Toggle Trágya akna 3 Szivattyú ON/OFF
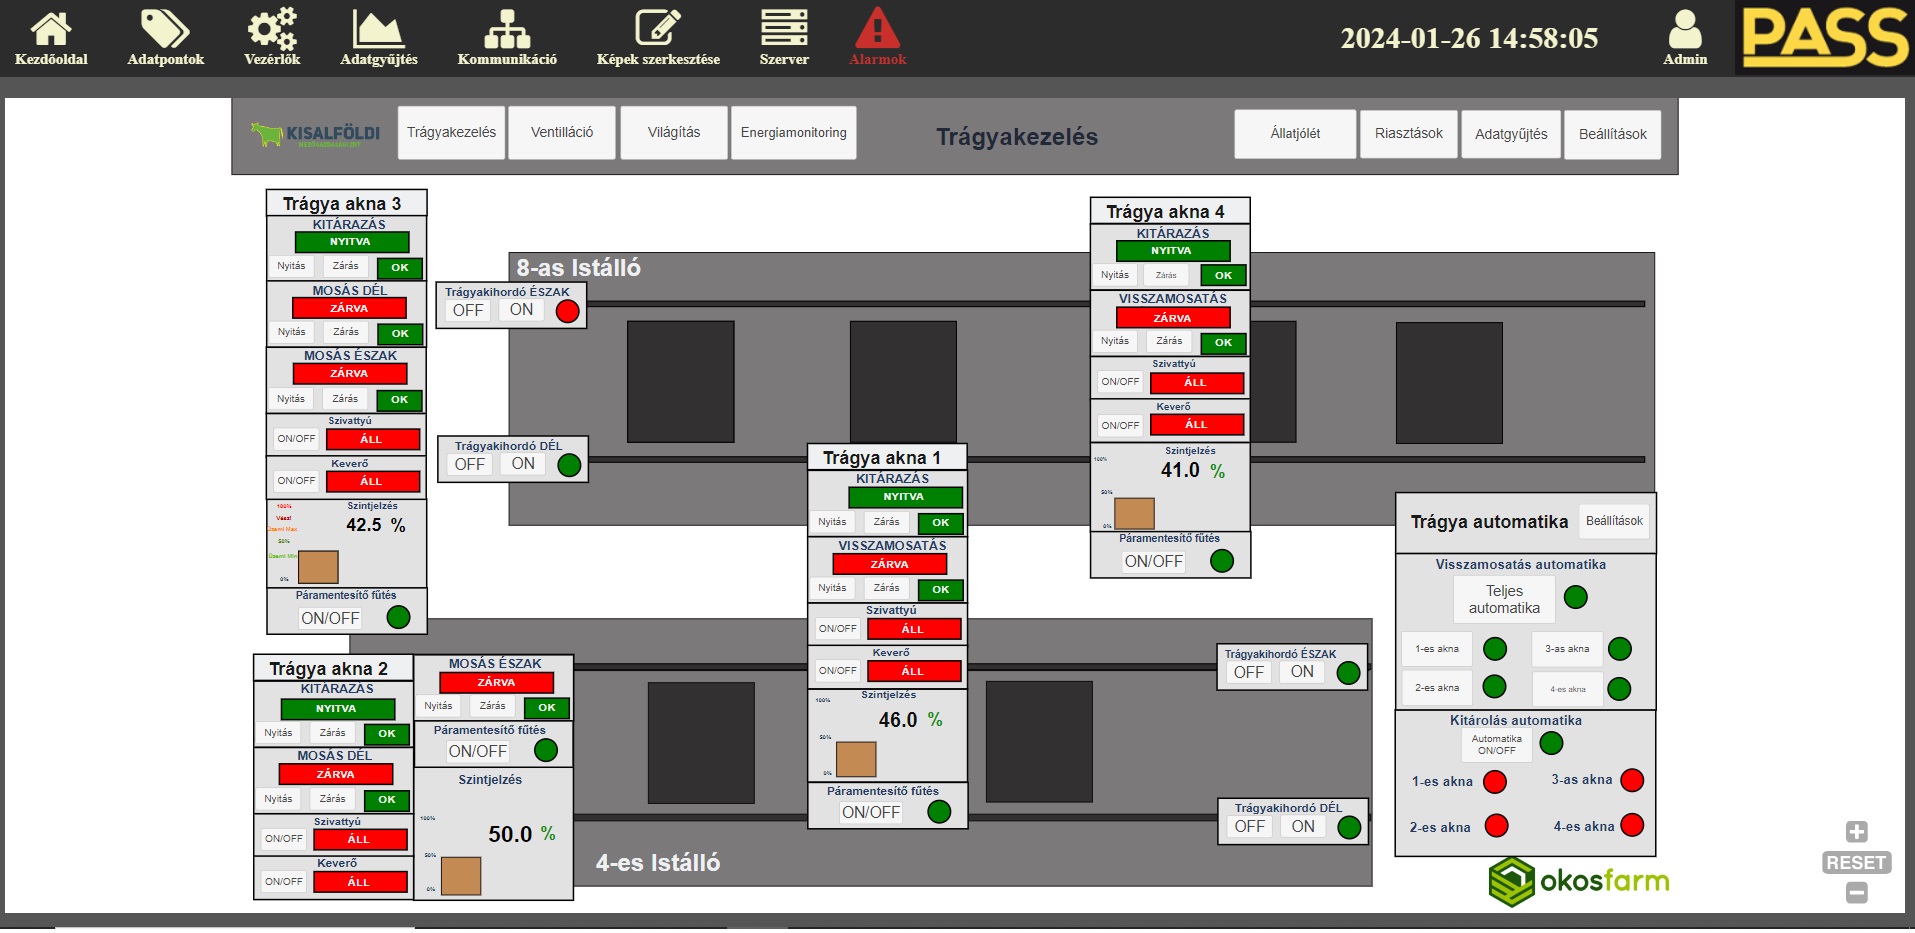The width and height of the screenshot is (1915, 933). coord(296,439)
